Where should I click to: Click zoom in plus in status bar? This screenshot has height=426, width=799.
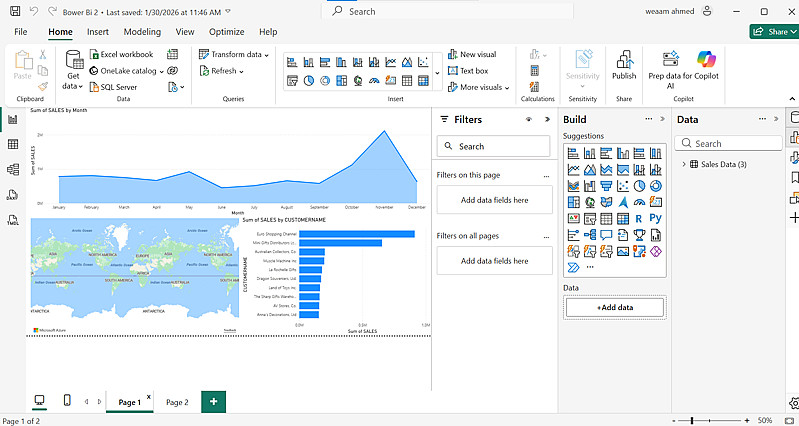pyautogui.click(x=747, y=420)
